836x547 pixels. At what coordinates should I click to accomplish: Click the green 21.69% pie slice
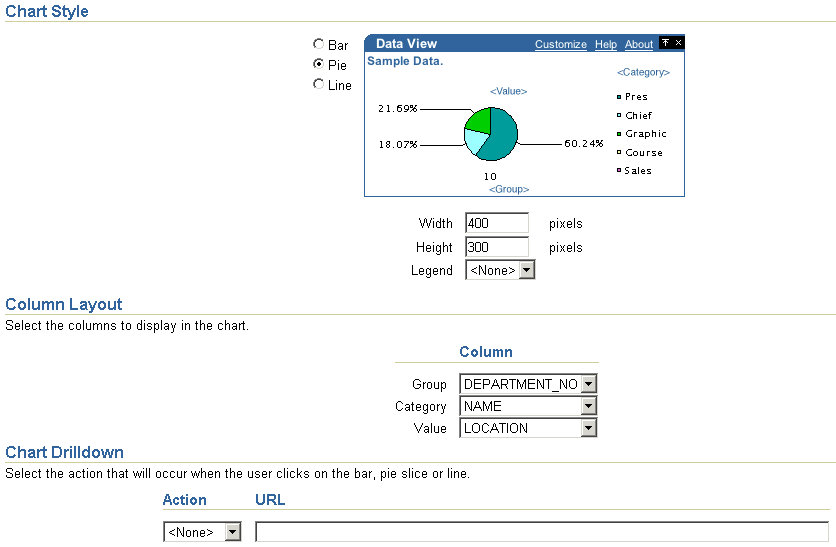(x=480, y=120)
